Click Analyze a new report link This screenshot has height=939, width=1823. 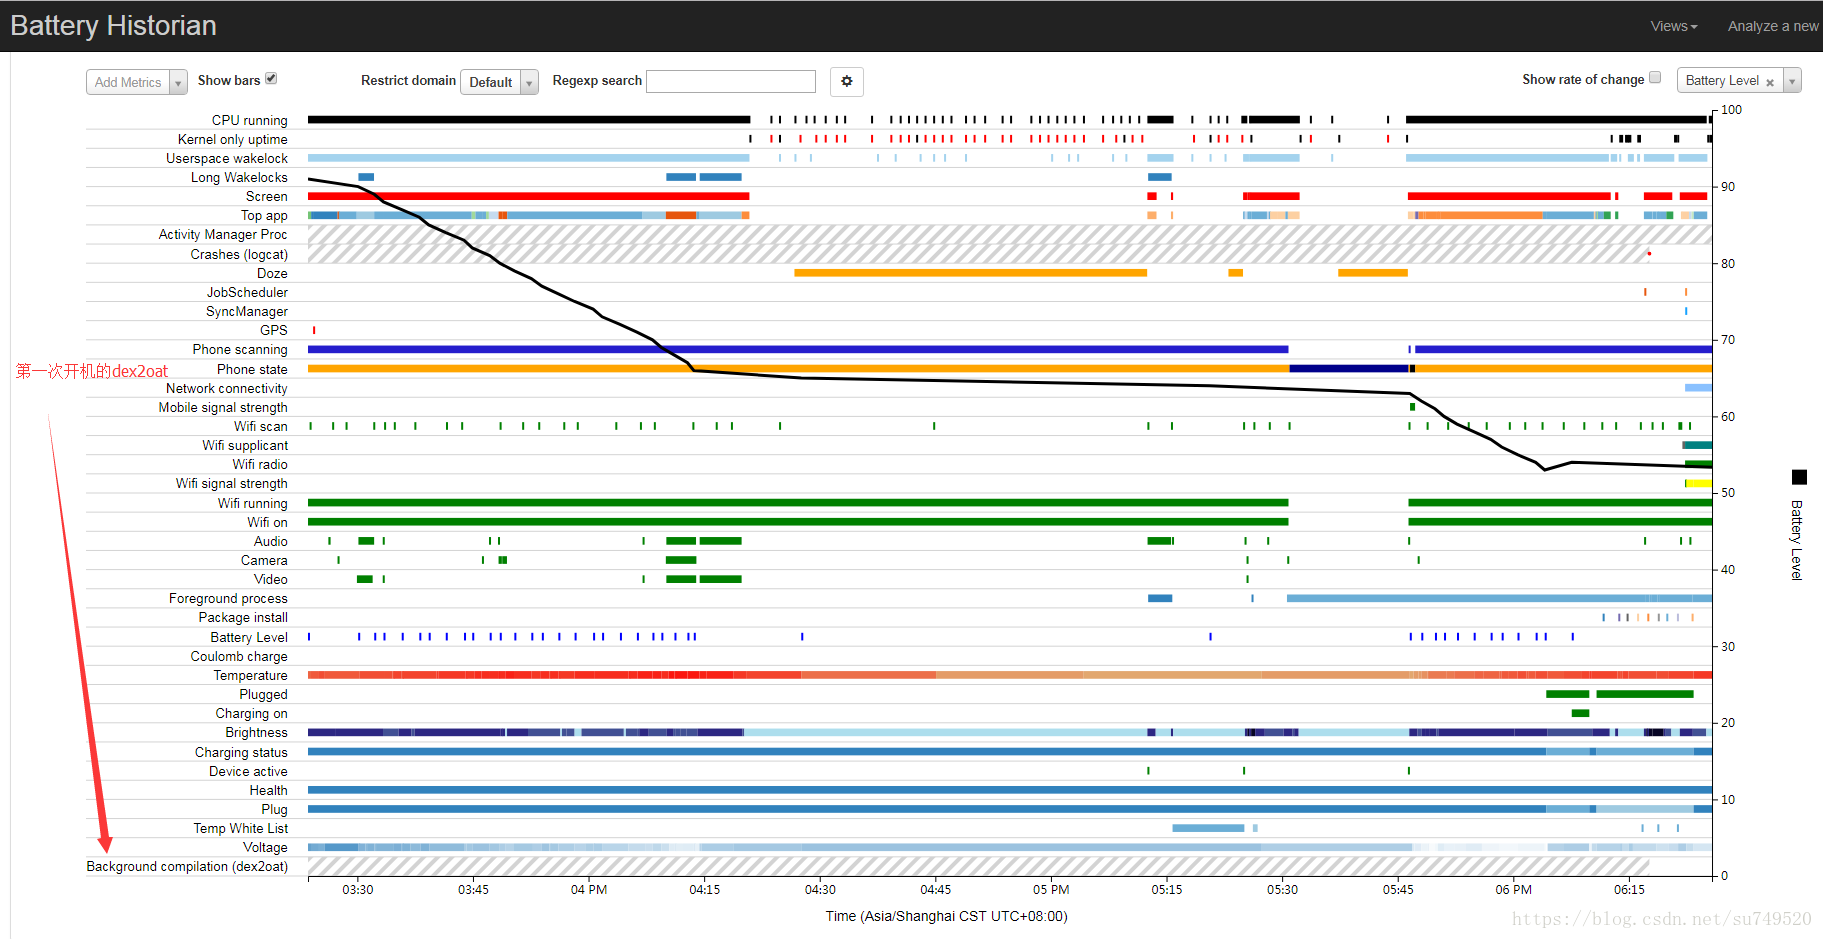[1774, 26]
